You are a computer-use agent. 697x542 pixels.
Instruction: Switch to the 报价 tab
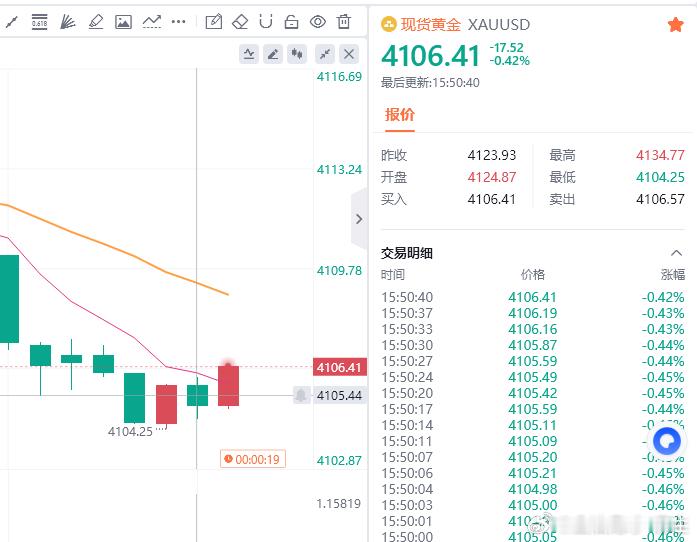tap(400, 115)
